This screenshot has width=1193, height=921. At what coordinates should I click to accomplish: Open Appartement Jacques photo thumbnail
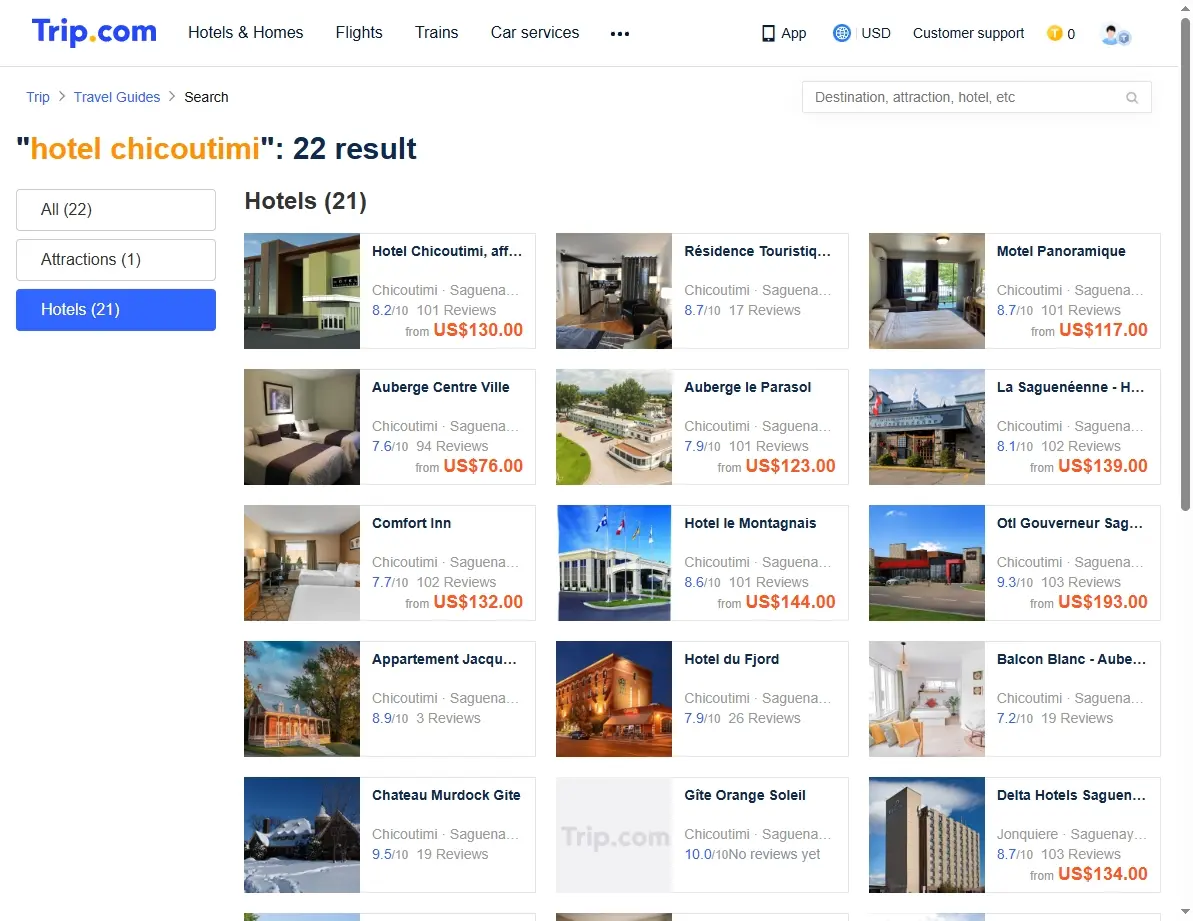302,699
